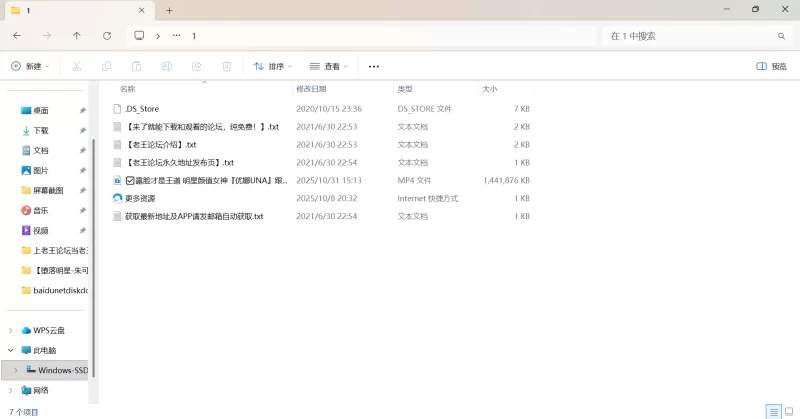This screenshot has height=419, width=800.
Task: Toggle the 预览 preview pane
Action: (x=771, y=66)
